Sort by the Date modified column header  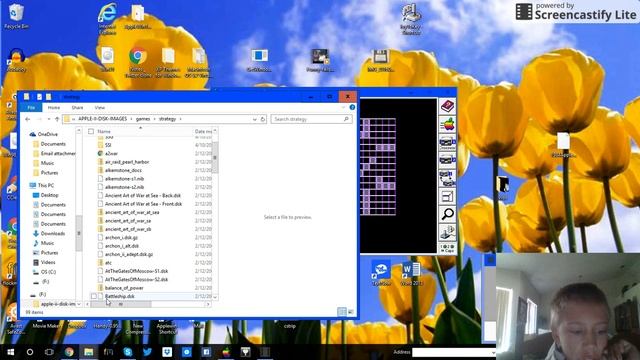[x=203, y=131]
